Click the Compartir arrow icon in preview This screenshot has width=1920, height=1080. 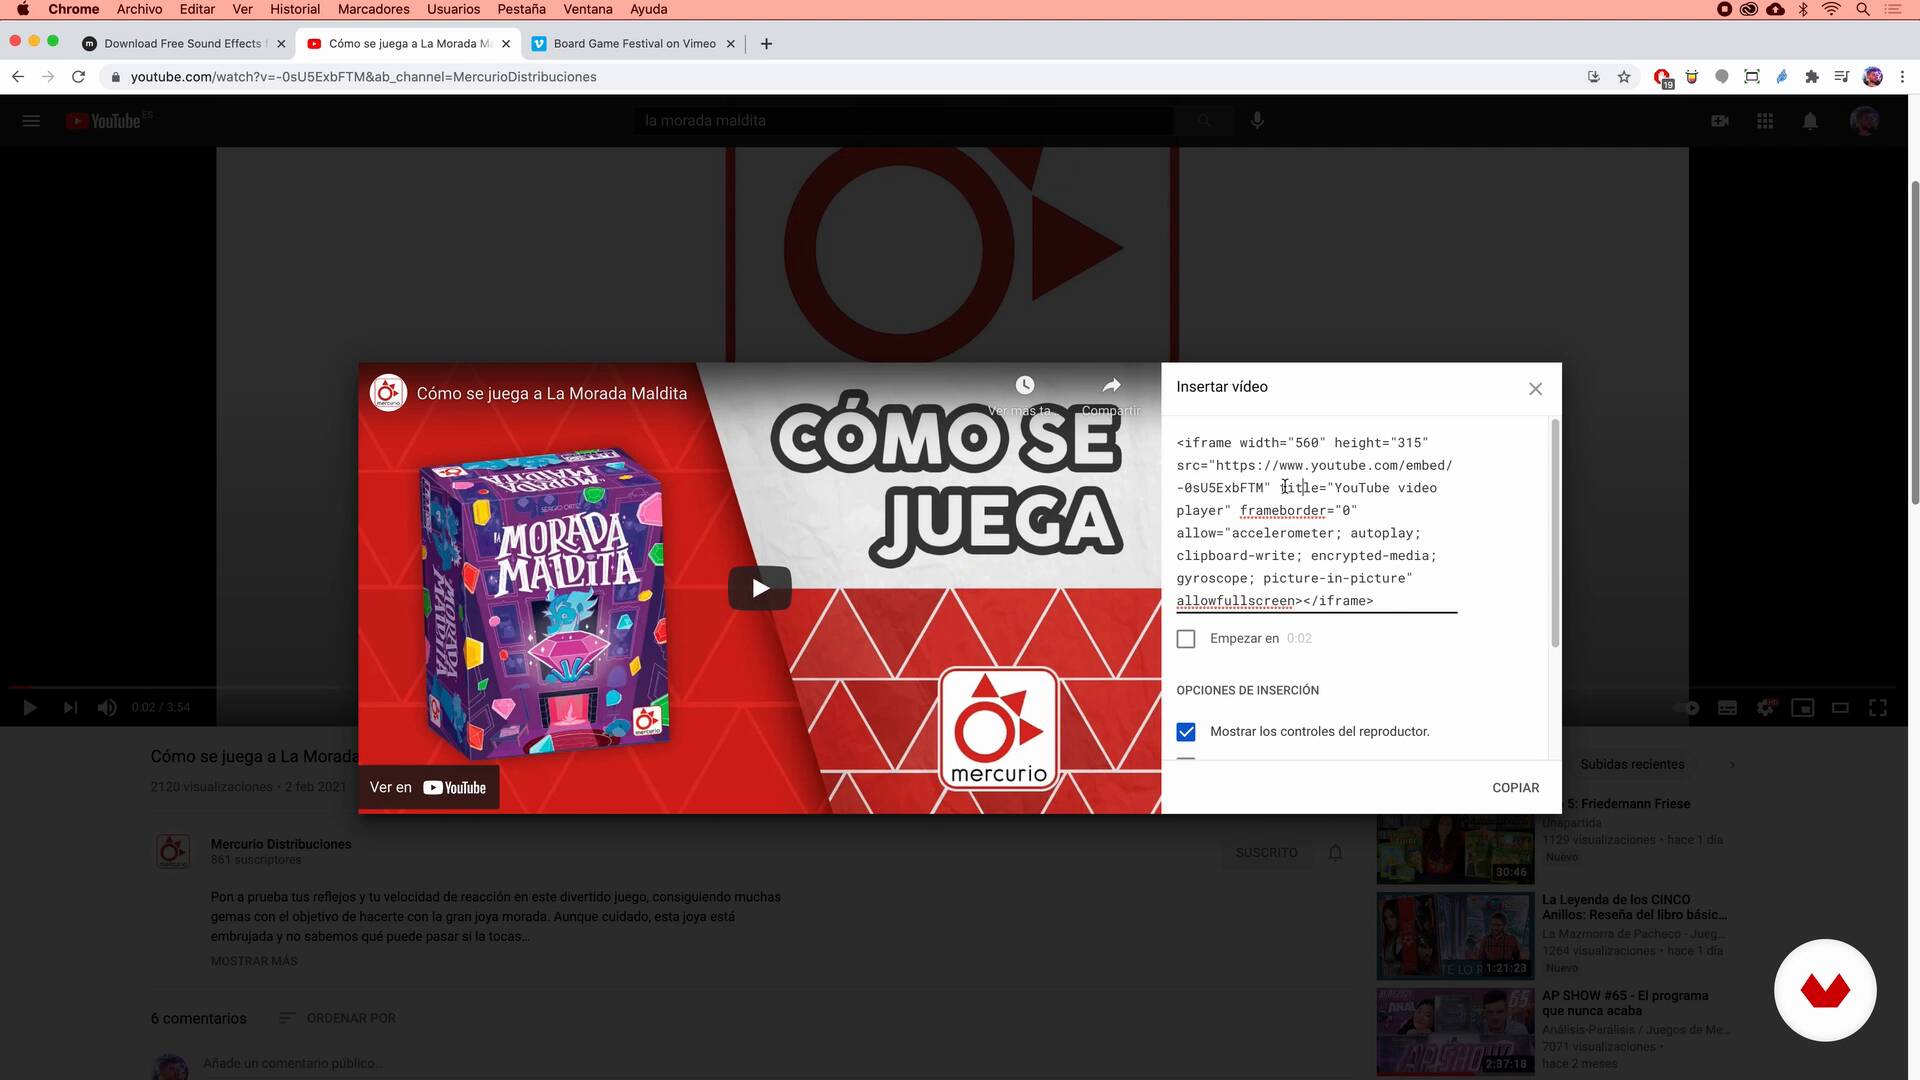click(1111, 386)
